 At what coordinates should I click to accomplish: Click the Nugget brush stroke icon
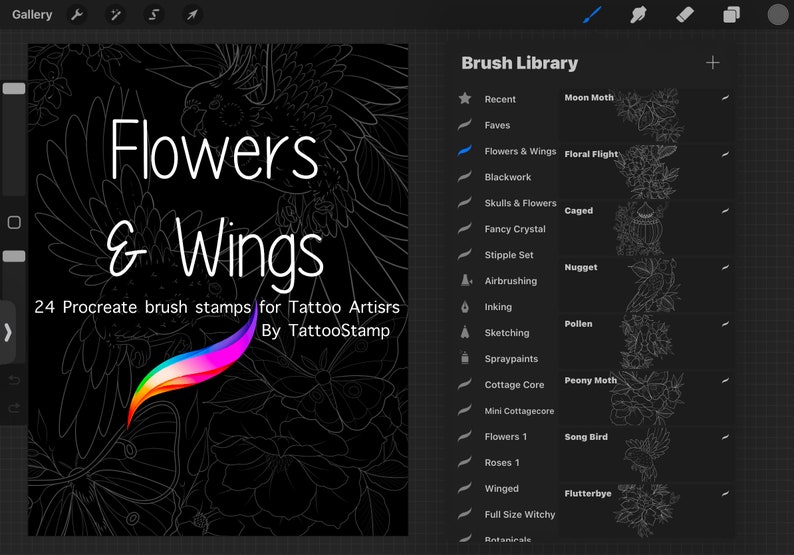point(725,267)
